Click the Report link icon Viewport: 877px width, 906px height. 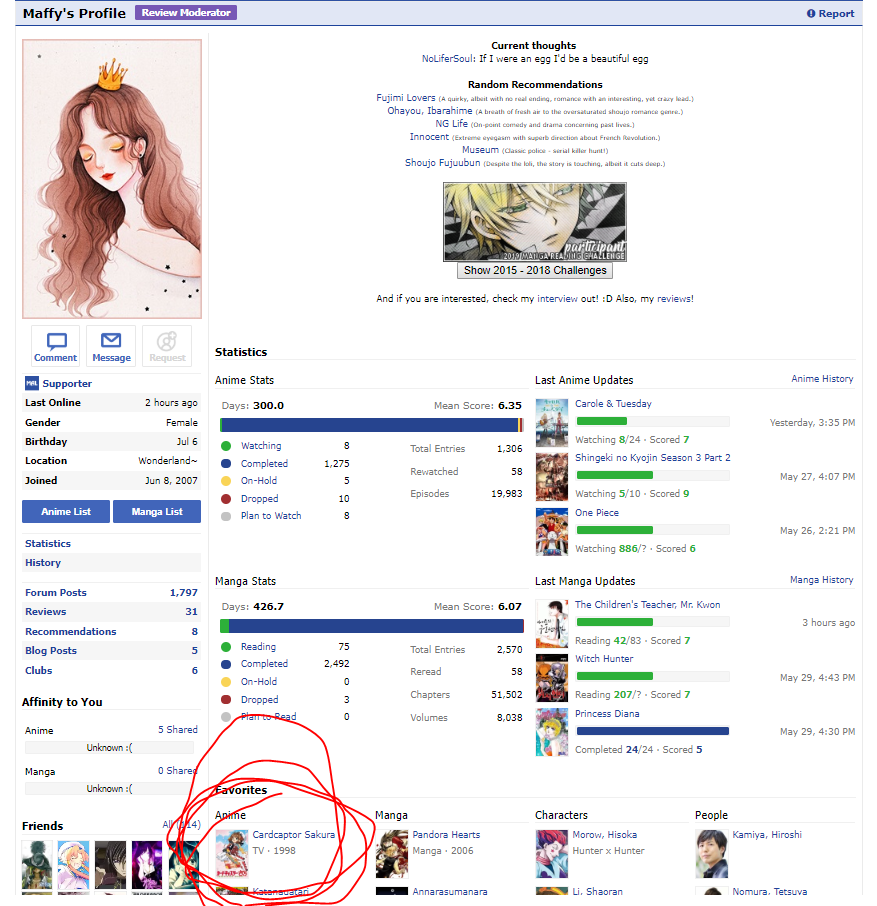coord(811,14)
